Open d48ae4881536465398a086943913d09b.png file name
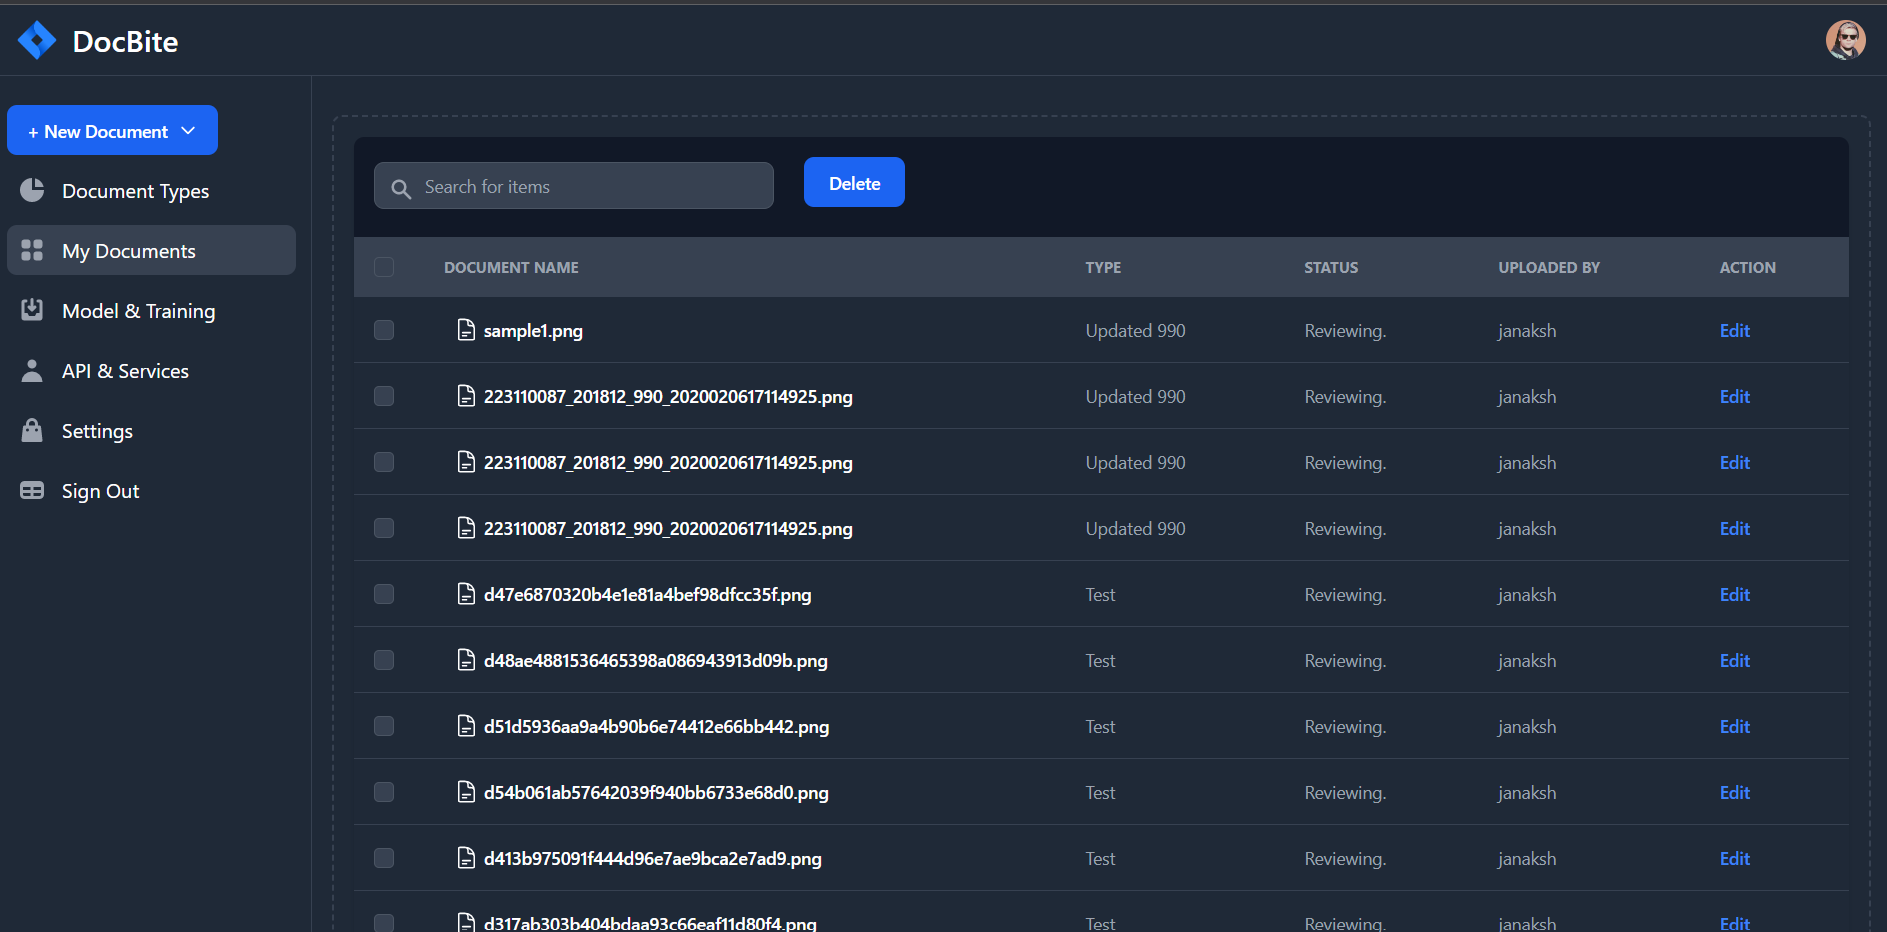 pyautogui.click(x=655, y=661)
